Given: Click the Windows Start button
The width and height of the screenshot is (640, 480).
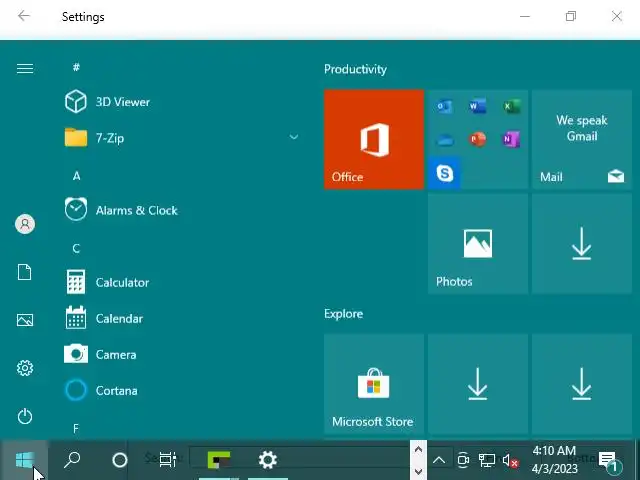Looking at the screenshot, I should pyautogui.click(x=24, y=460).
